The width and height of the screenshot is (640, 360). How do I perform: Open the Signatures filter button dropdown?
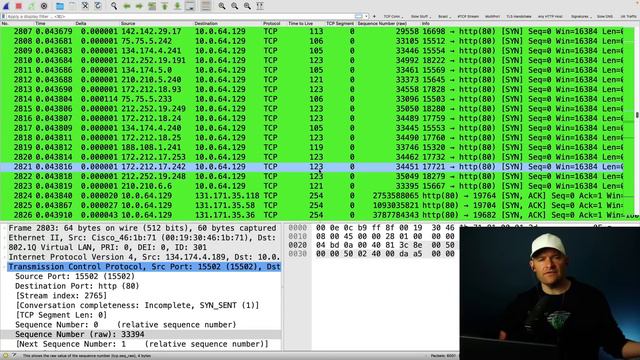581,16
